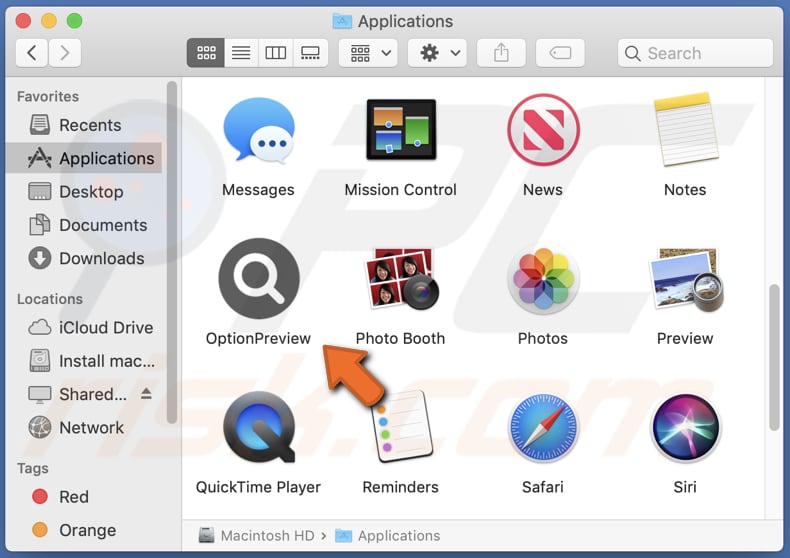Open Network in the sidebar
Viewport: 790px width, 558px height.
[84, 427]
